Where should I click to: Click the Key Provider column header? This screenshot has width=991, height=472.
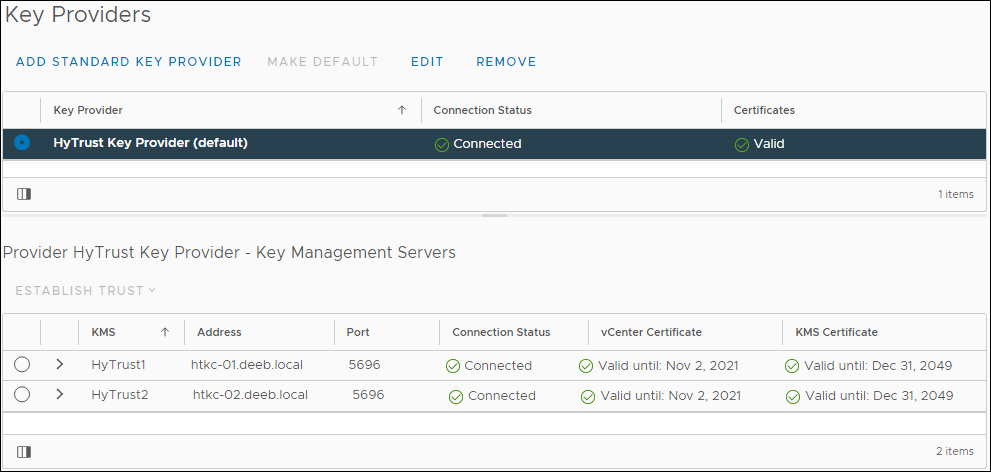pos(88,110)
